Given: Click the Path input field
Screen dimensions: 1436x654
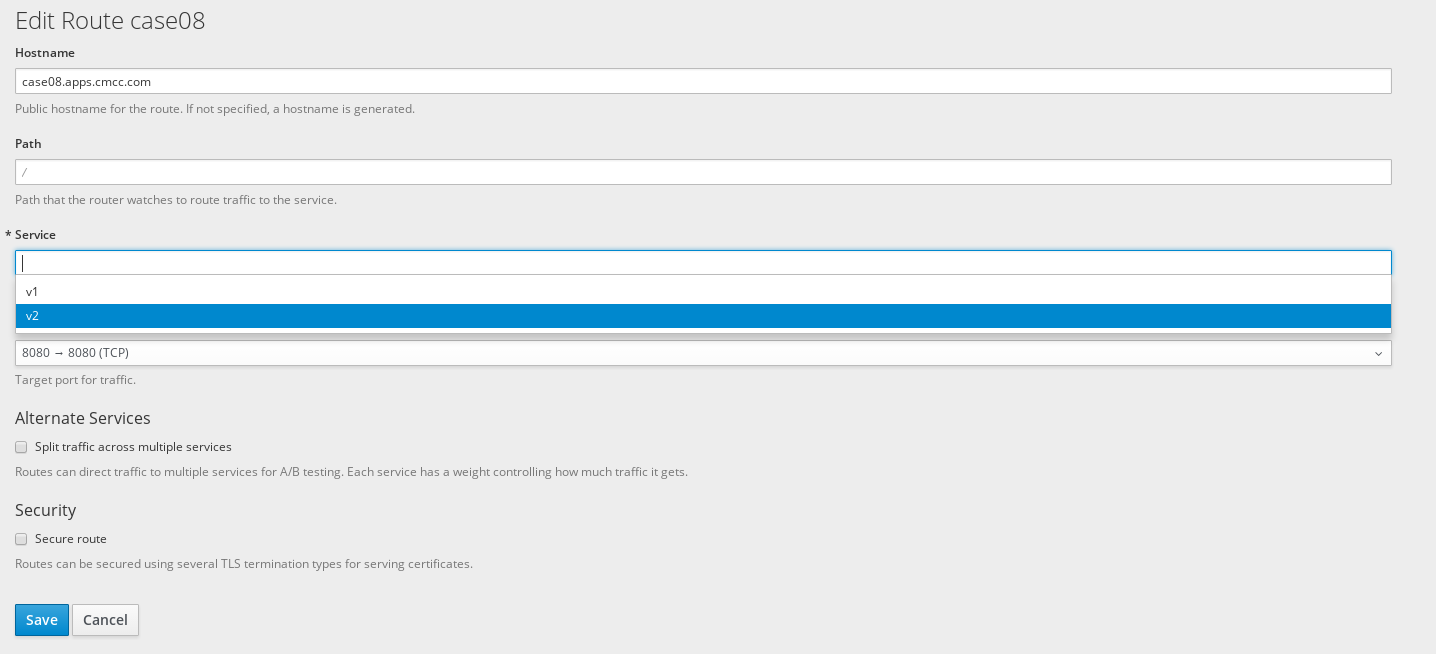Looking at the screenshot, I should 703,172.
